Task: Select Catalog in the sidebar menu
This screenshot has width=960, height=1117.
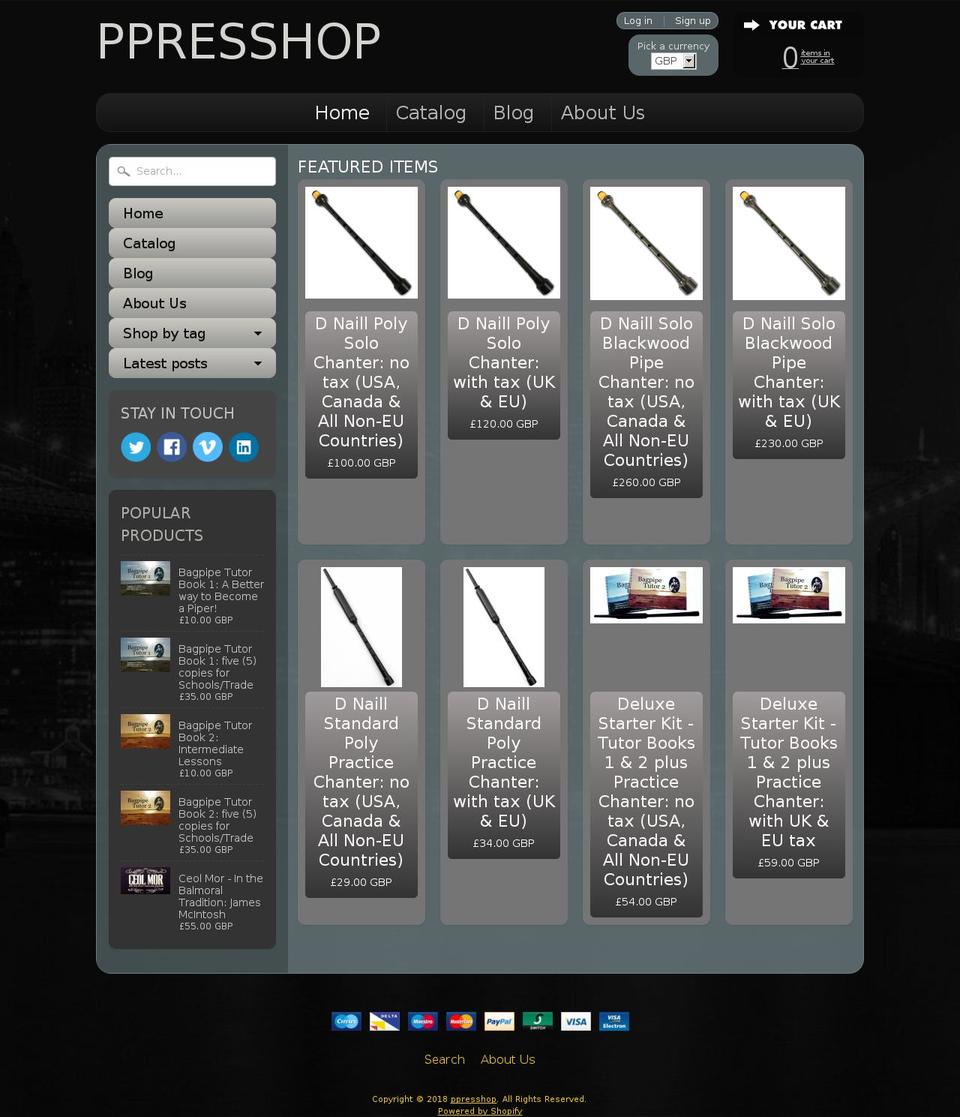Action: 192,244
